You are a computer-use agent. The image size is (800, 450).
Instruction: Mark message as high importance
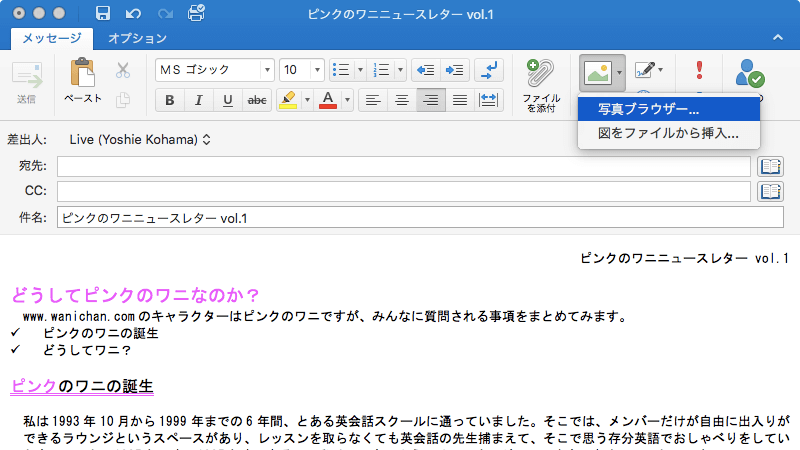point(699,70)
